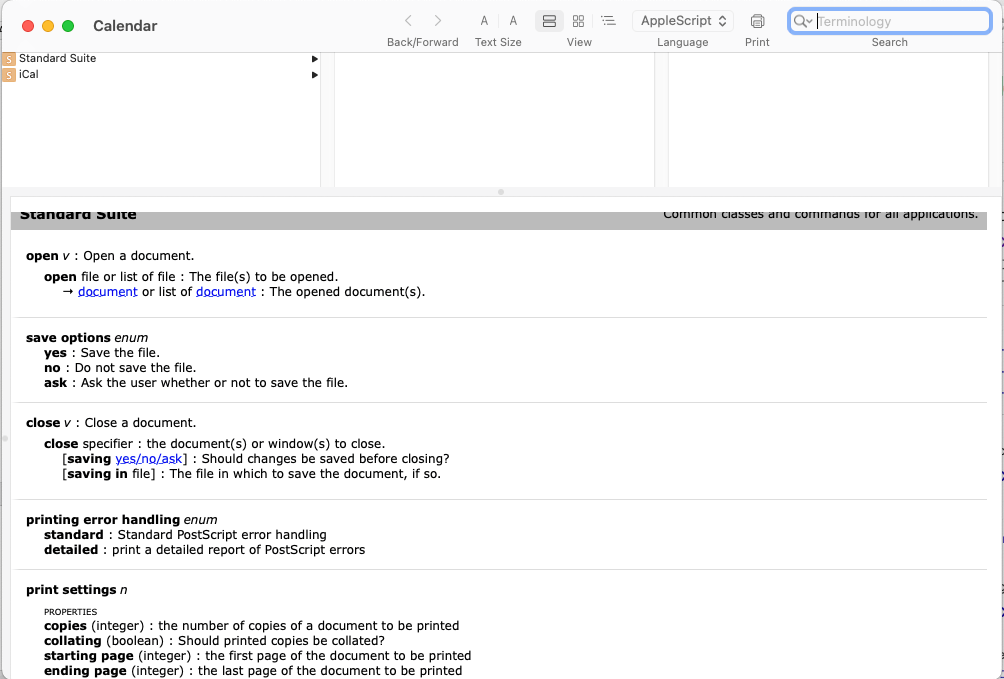The height and width of the screenshot is (679, 1004).
Task: Click the PROPERTIES label
Action: click(70, 612)
